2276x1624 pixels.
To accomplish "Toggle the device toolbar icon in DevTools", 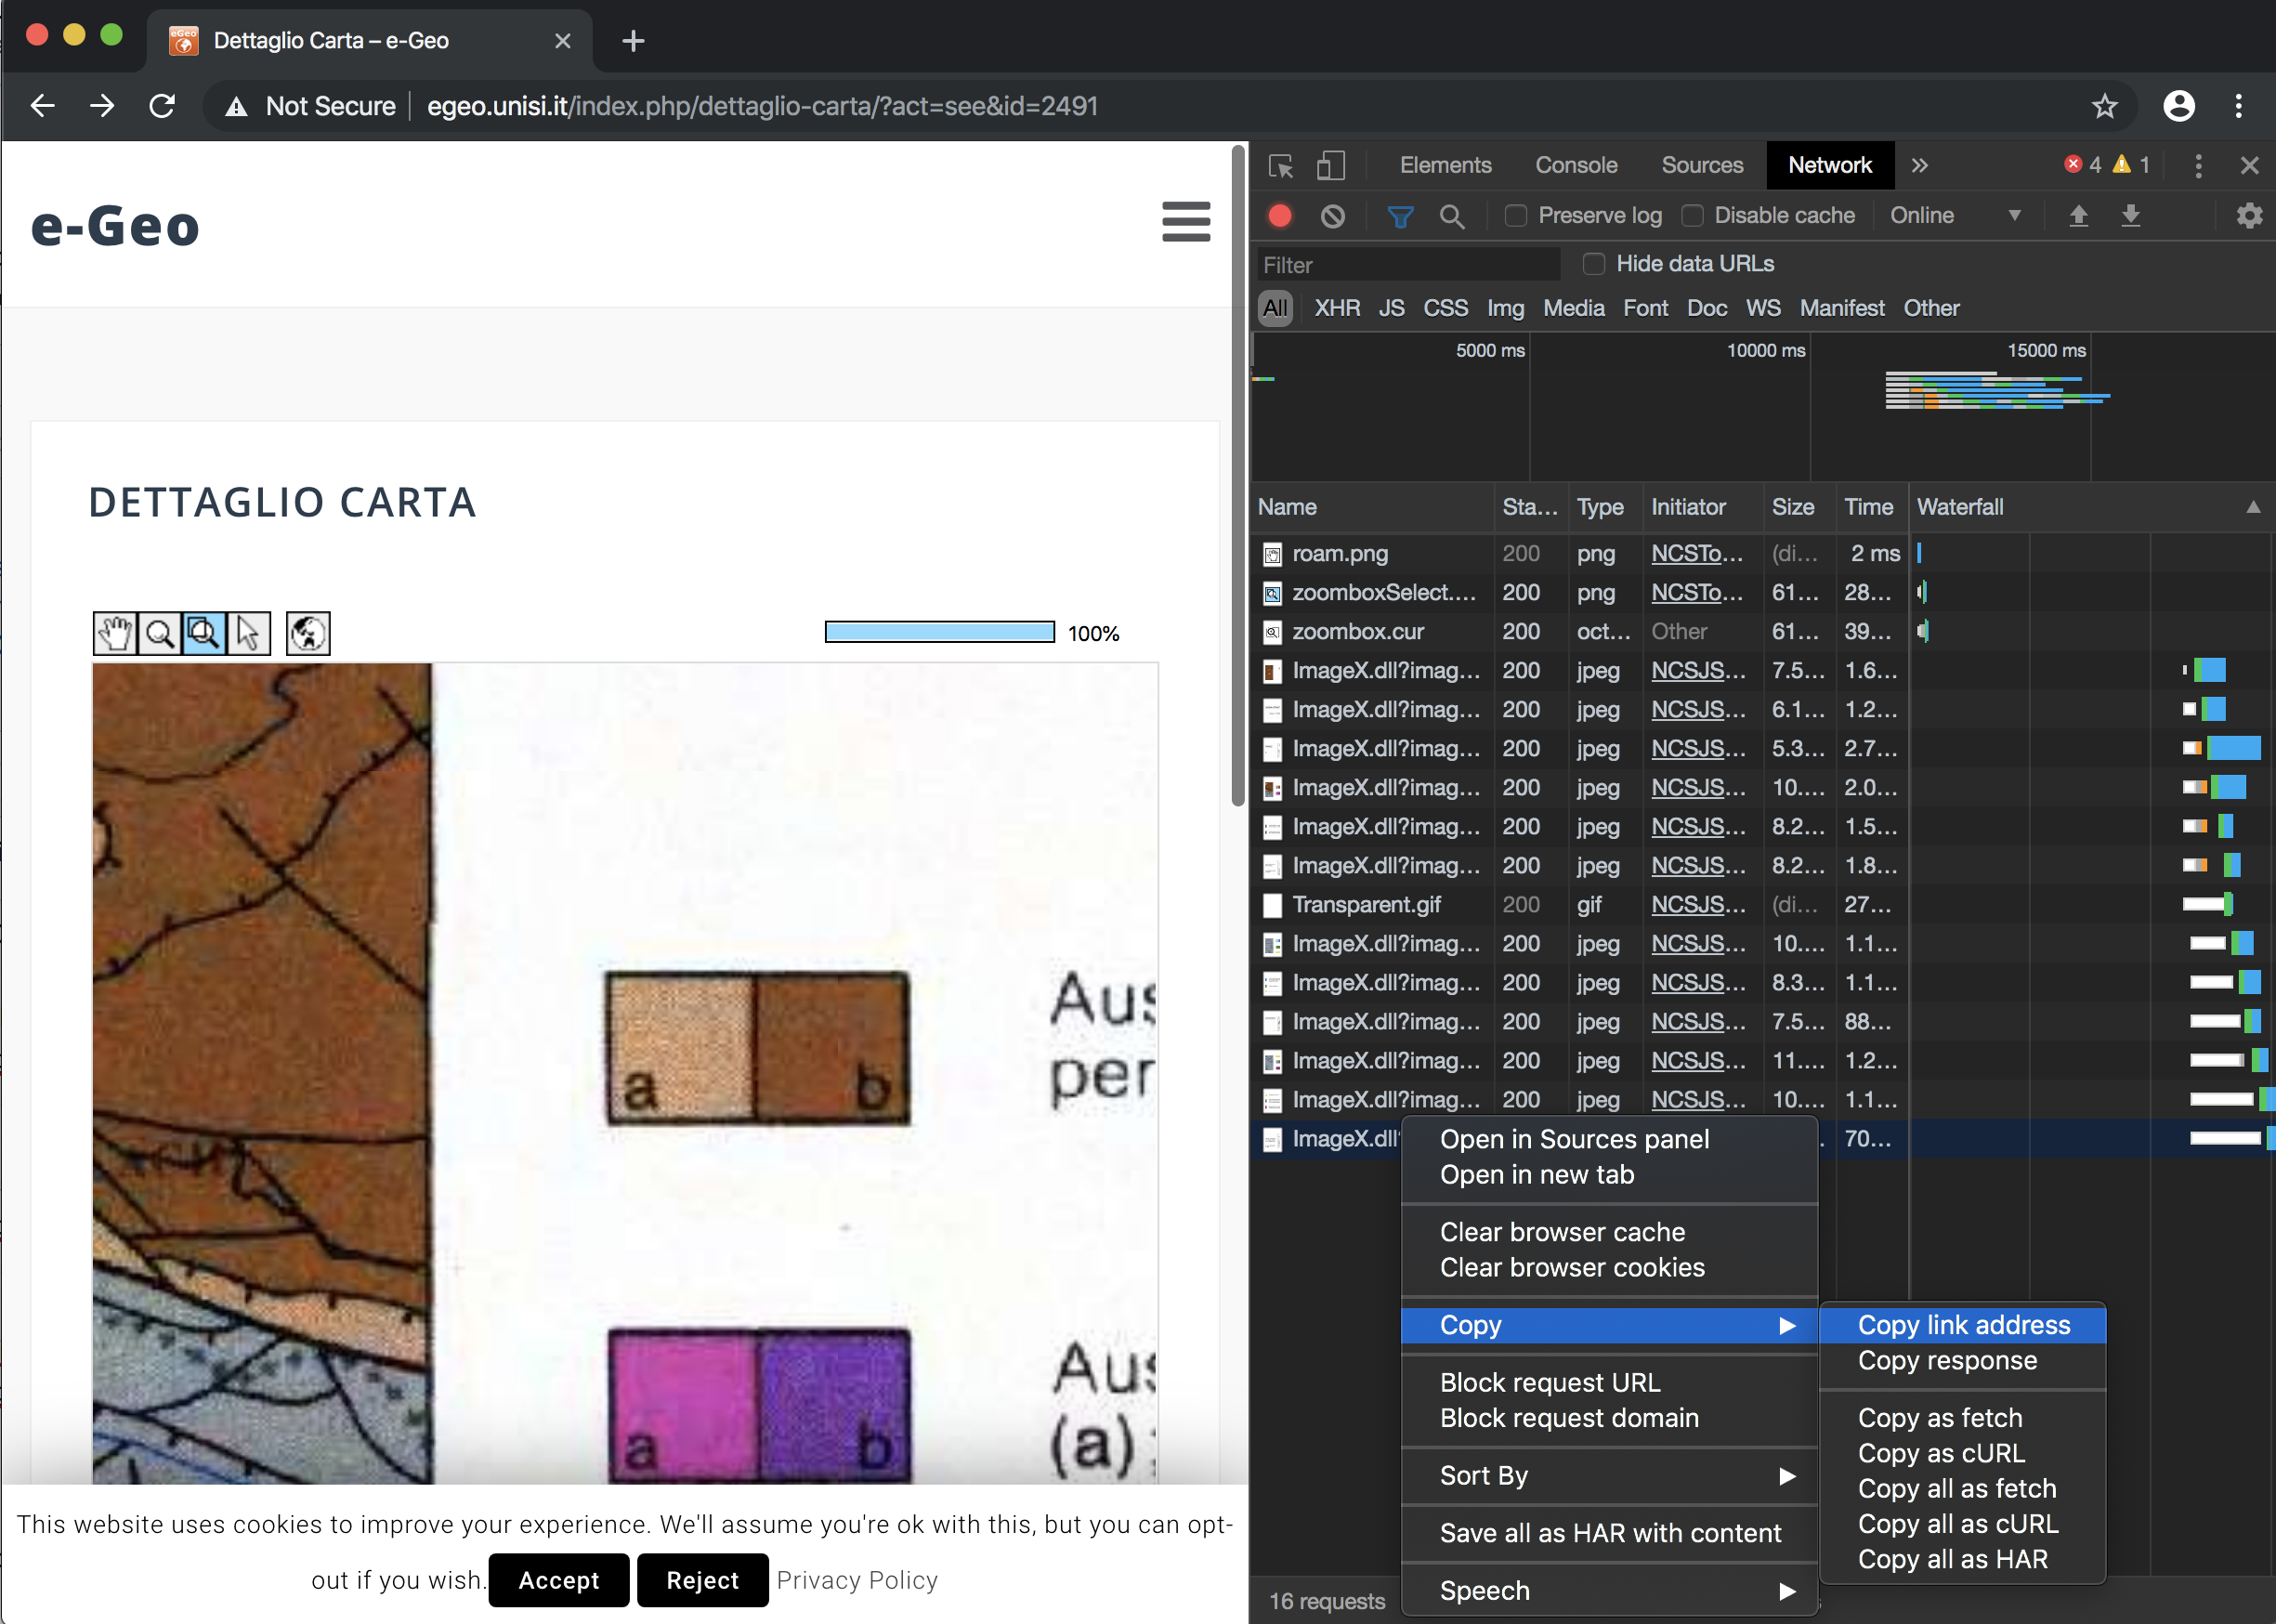I will [x=1330, y=165].
